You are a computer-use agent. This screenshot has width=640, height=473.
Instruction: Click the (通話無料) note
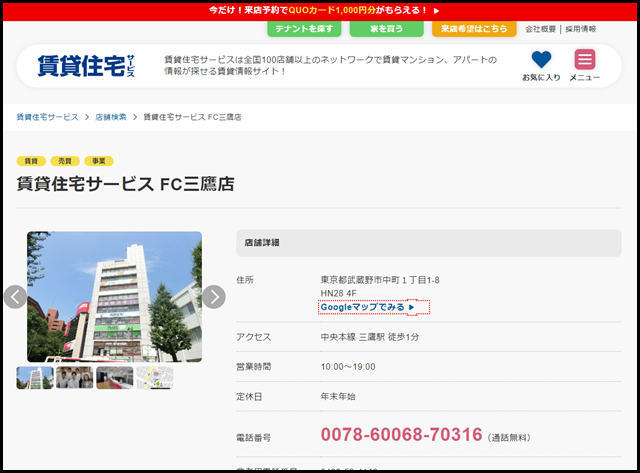coord(509,438)
